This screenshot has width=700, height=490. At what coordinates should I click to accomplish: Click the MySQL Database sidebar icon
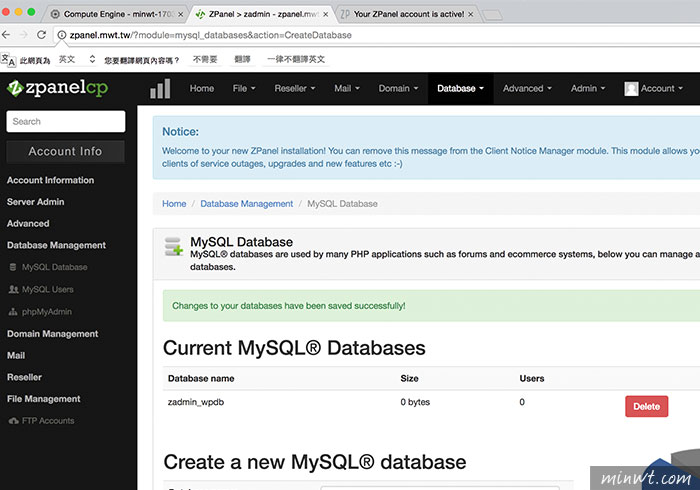13,267
